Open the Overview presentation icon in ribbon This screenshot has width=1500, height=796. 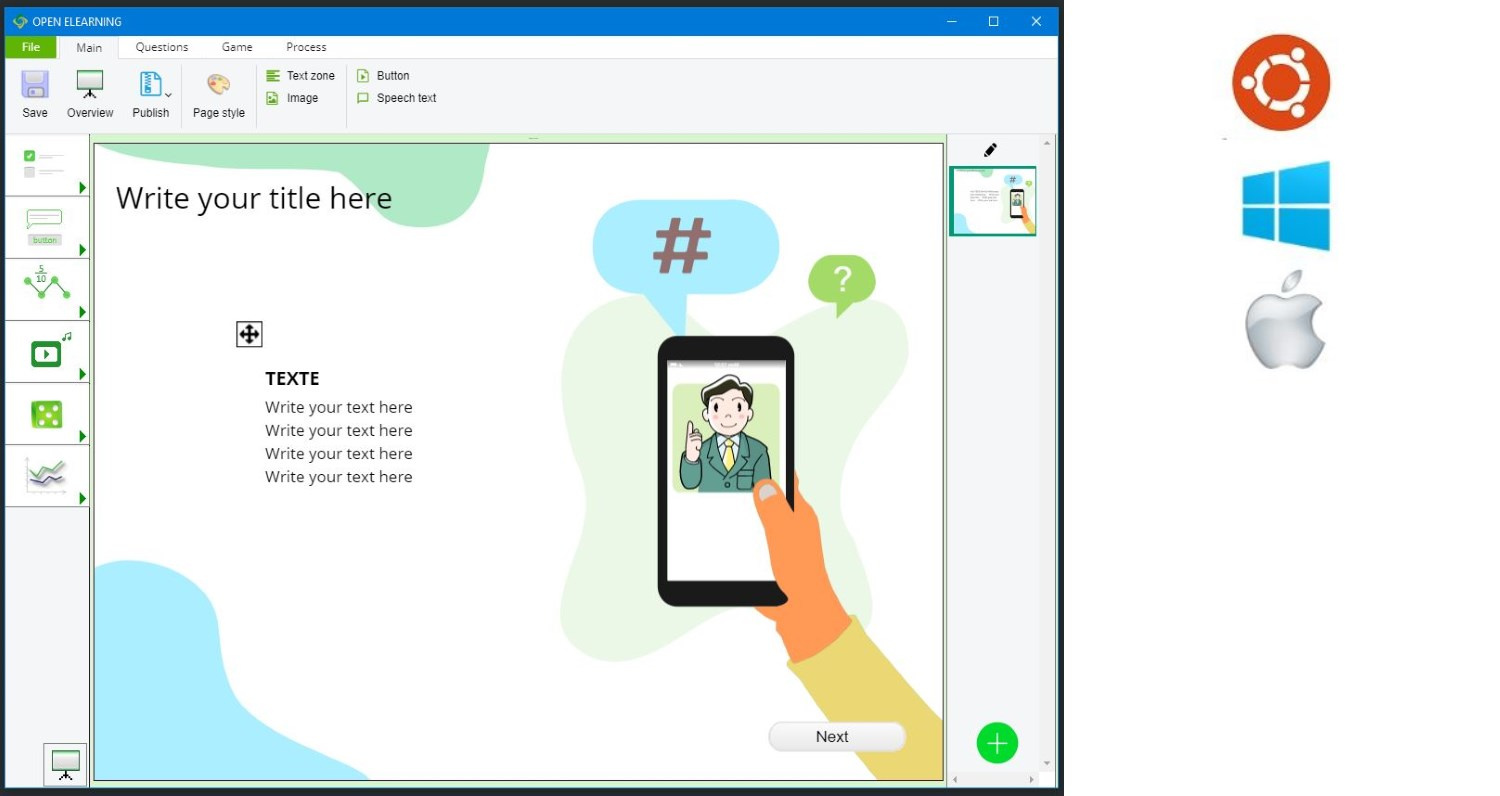pyautogui.click(x=90, y=85)
